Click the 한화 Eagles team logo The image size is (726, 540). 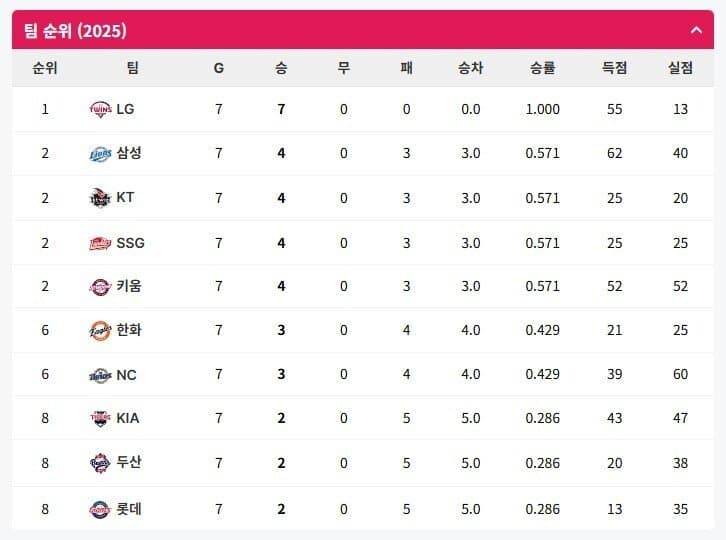pyautogui.click(x=100, y=331)
